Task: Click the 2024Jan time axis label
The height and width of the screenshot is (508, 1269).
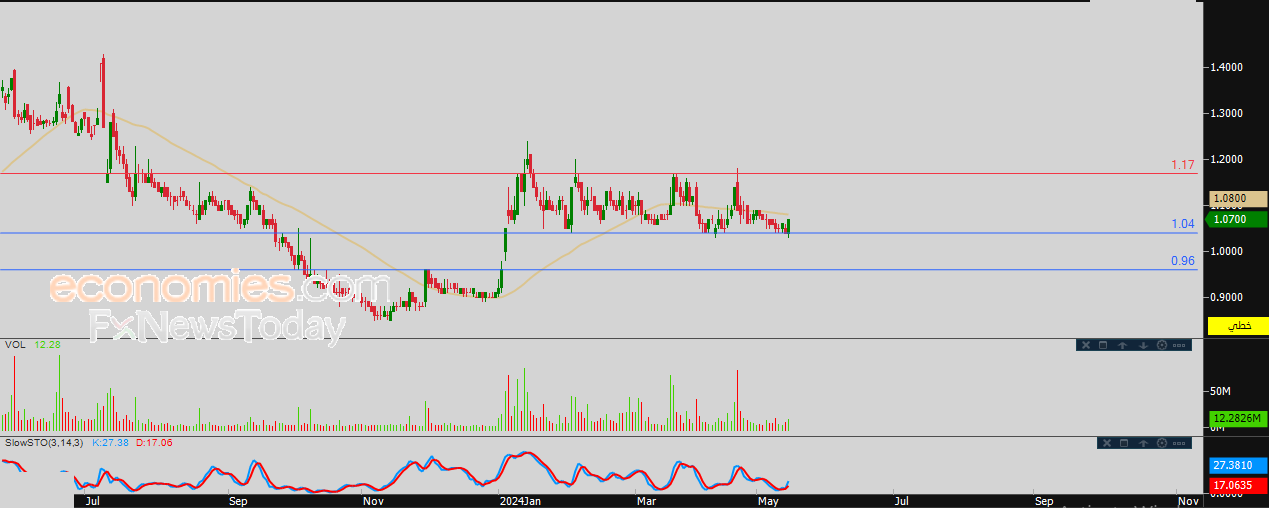Action: coord(521,500)
